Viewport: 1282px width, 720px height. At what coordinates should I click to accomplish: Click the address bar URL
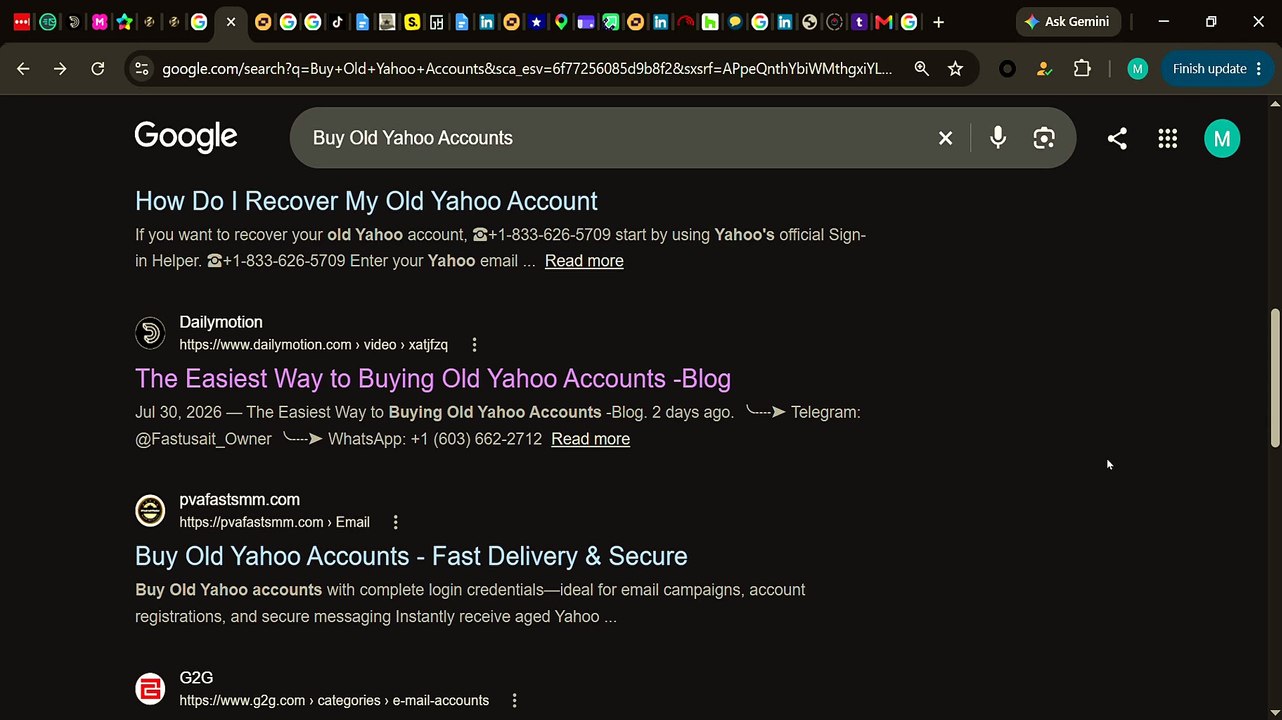527,69
